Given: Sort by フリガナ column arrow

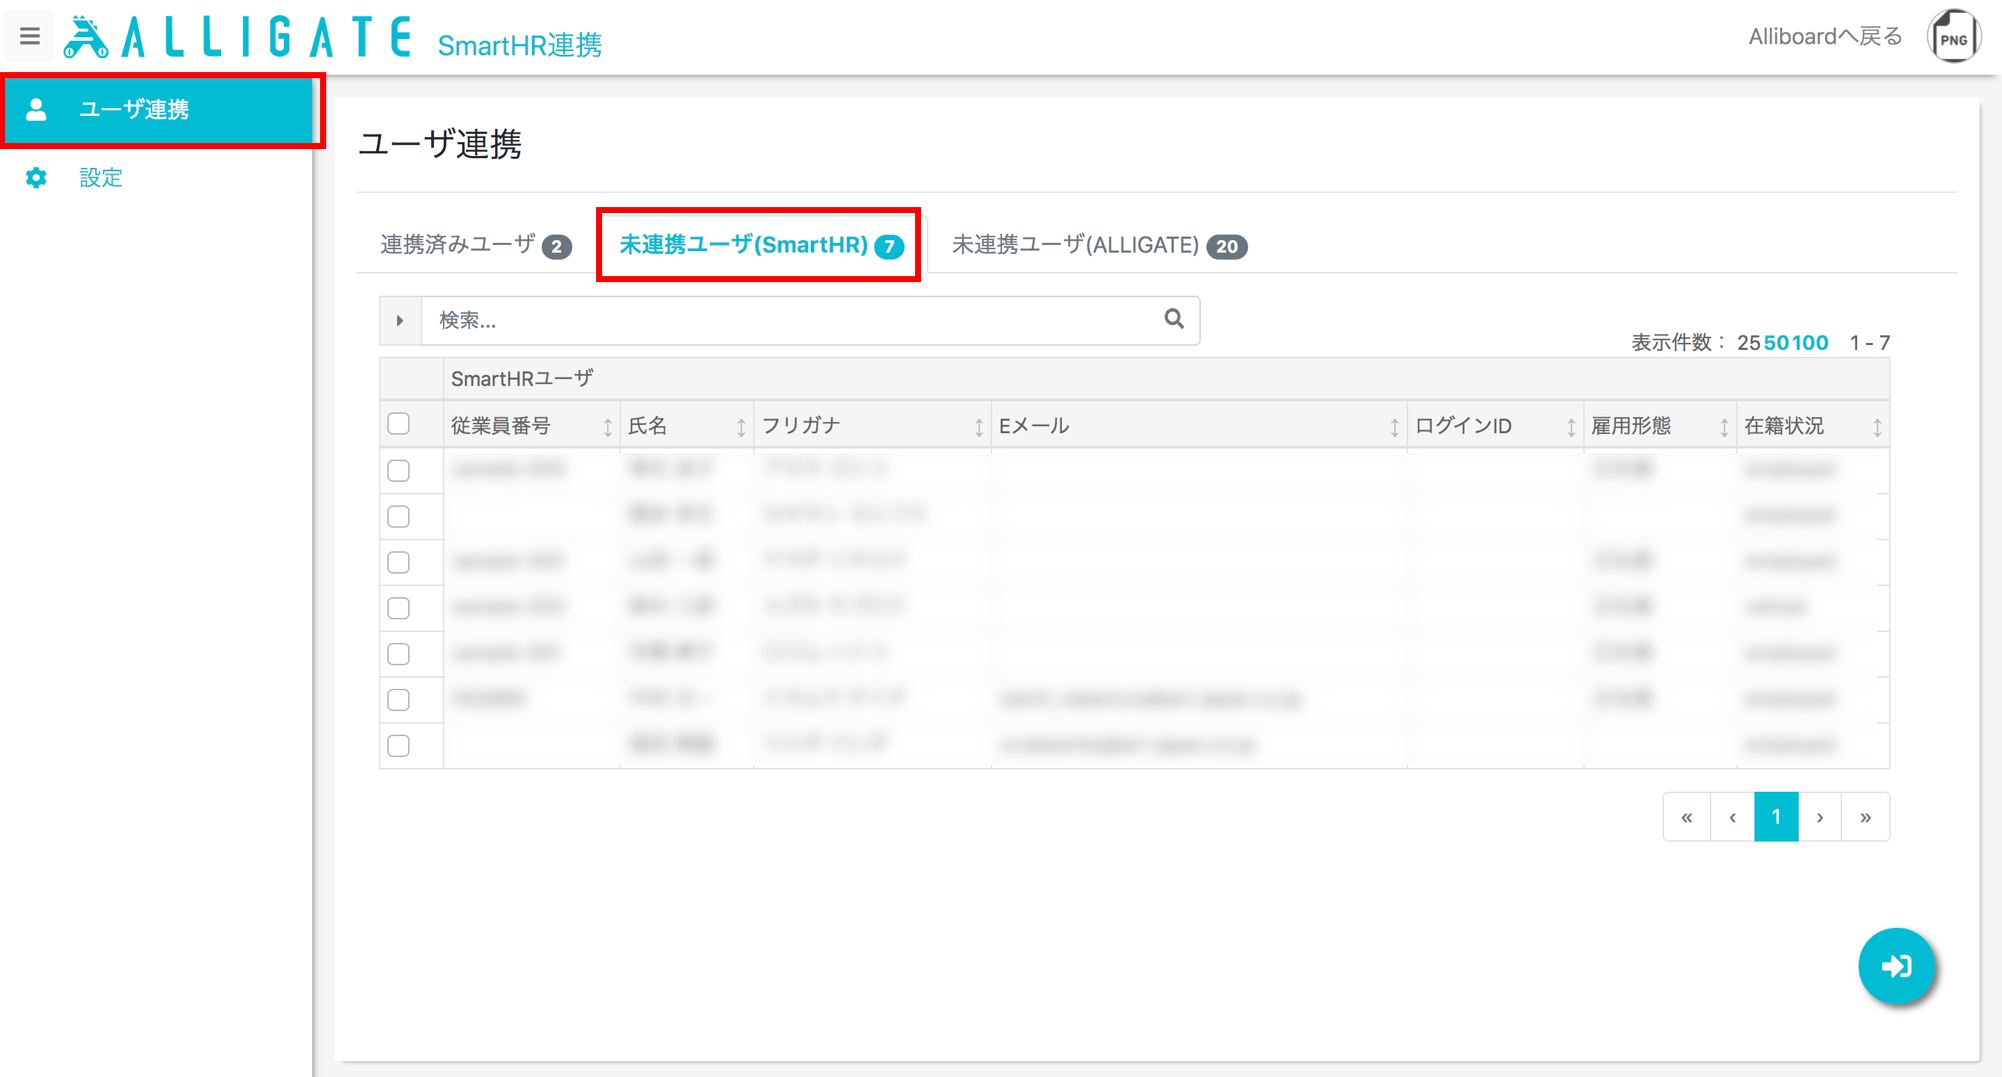Looking at the screenshot, I should (x=978, y=427).
